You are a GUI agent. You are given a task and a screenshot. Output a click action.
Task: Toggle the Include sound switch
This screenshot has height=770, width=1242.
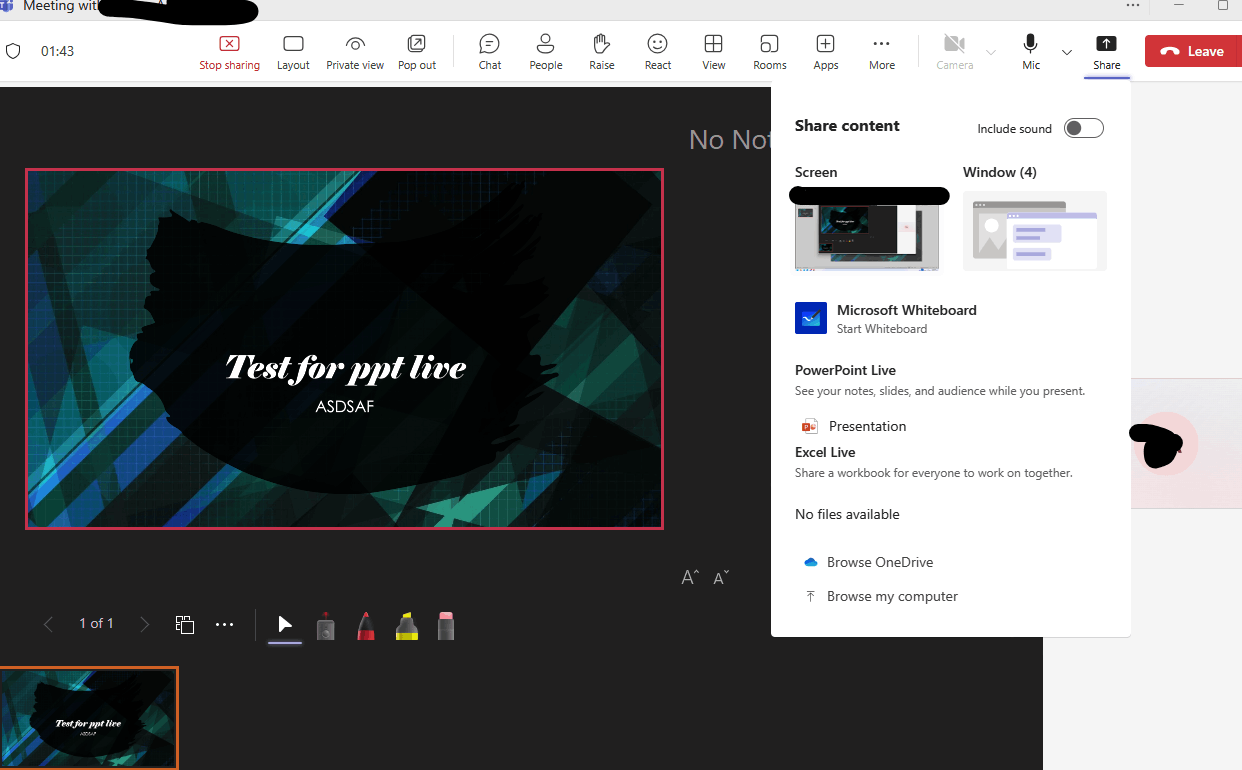point(1083,128)
